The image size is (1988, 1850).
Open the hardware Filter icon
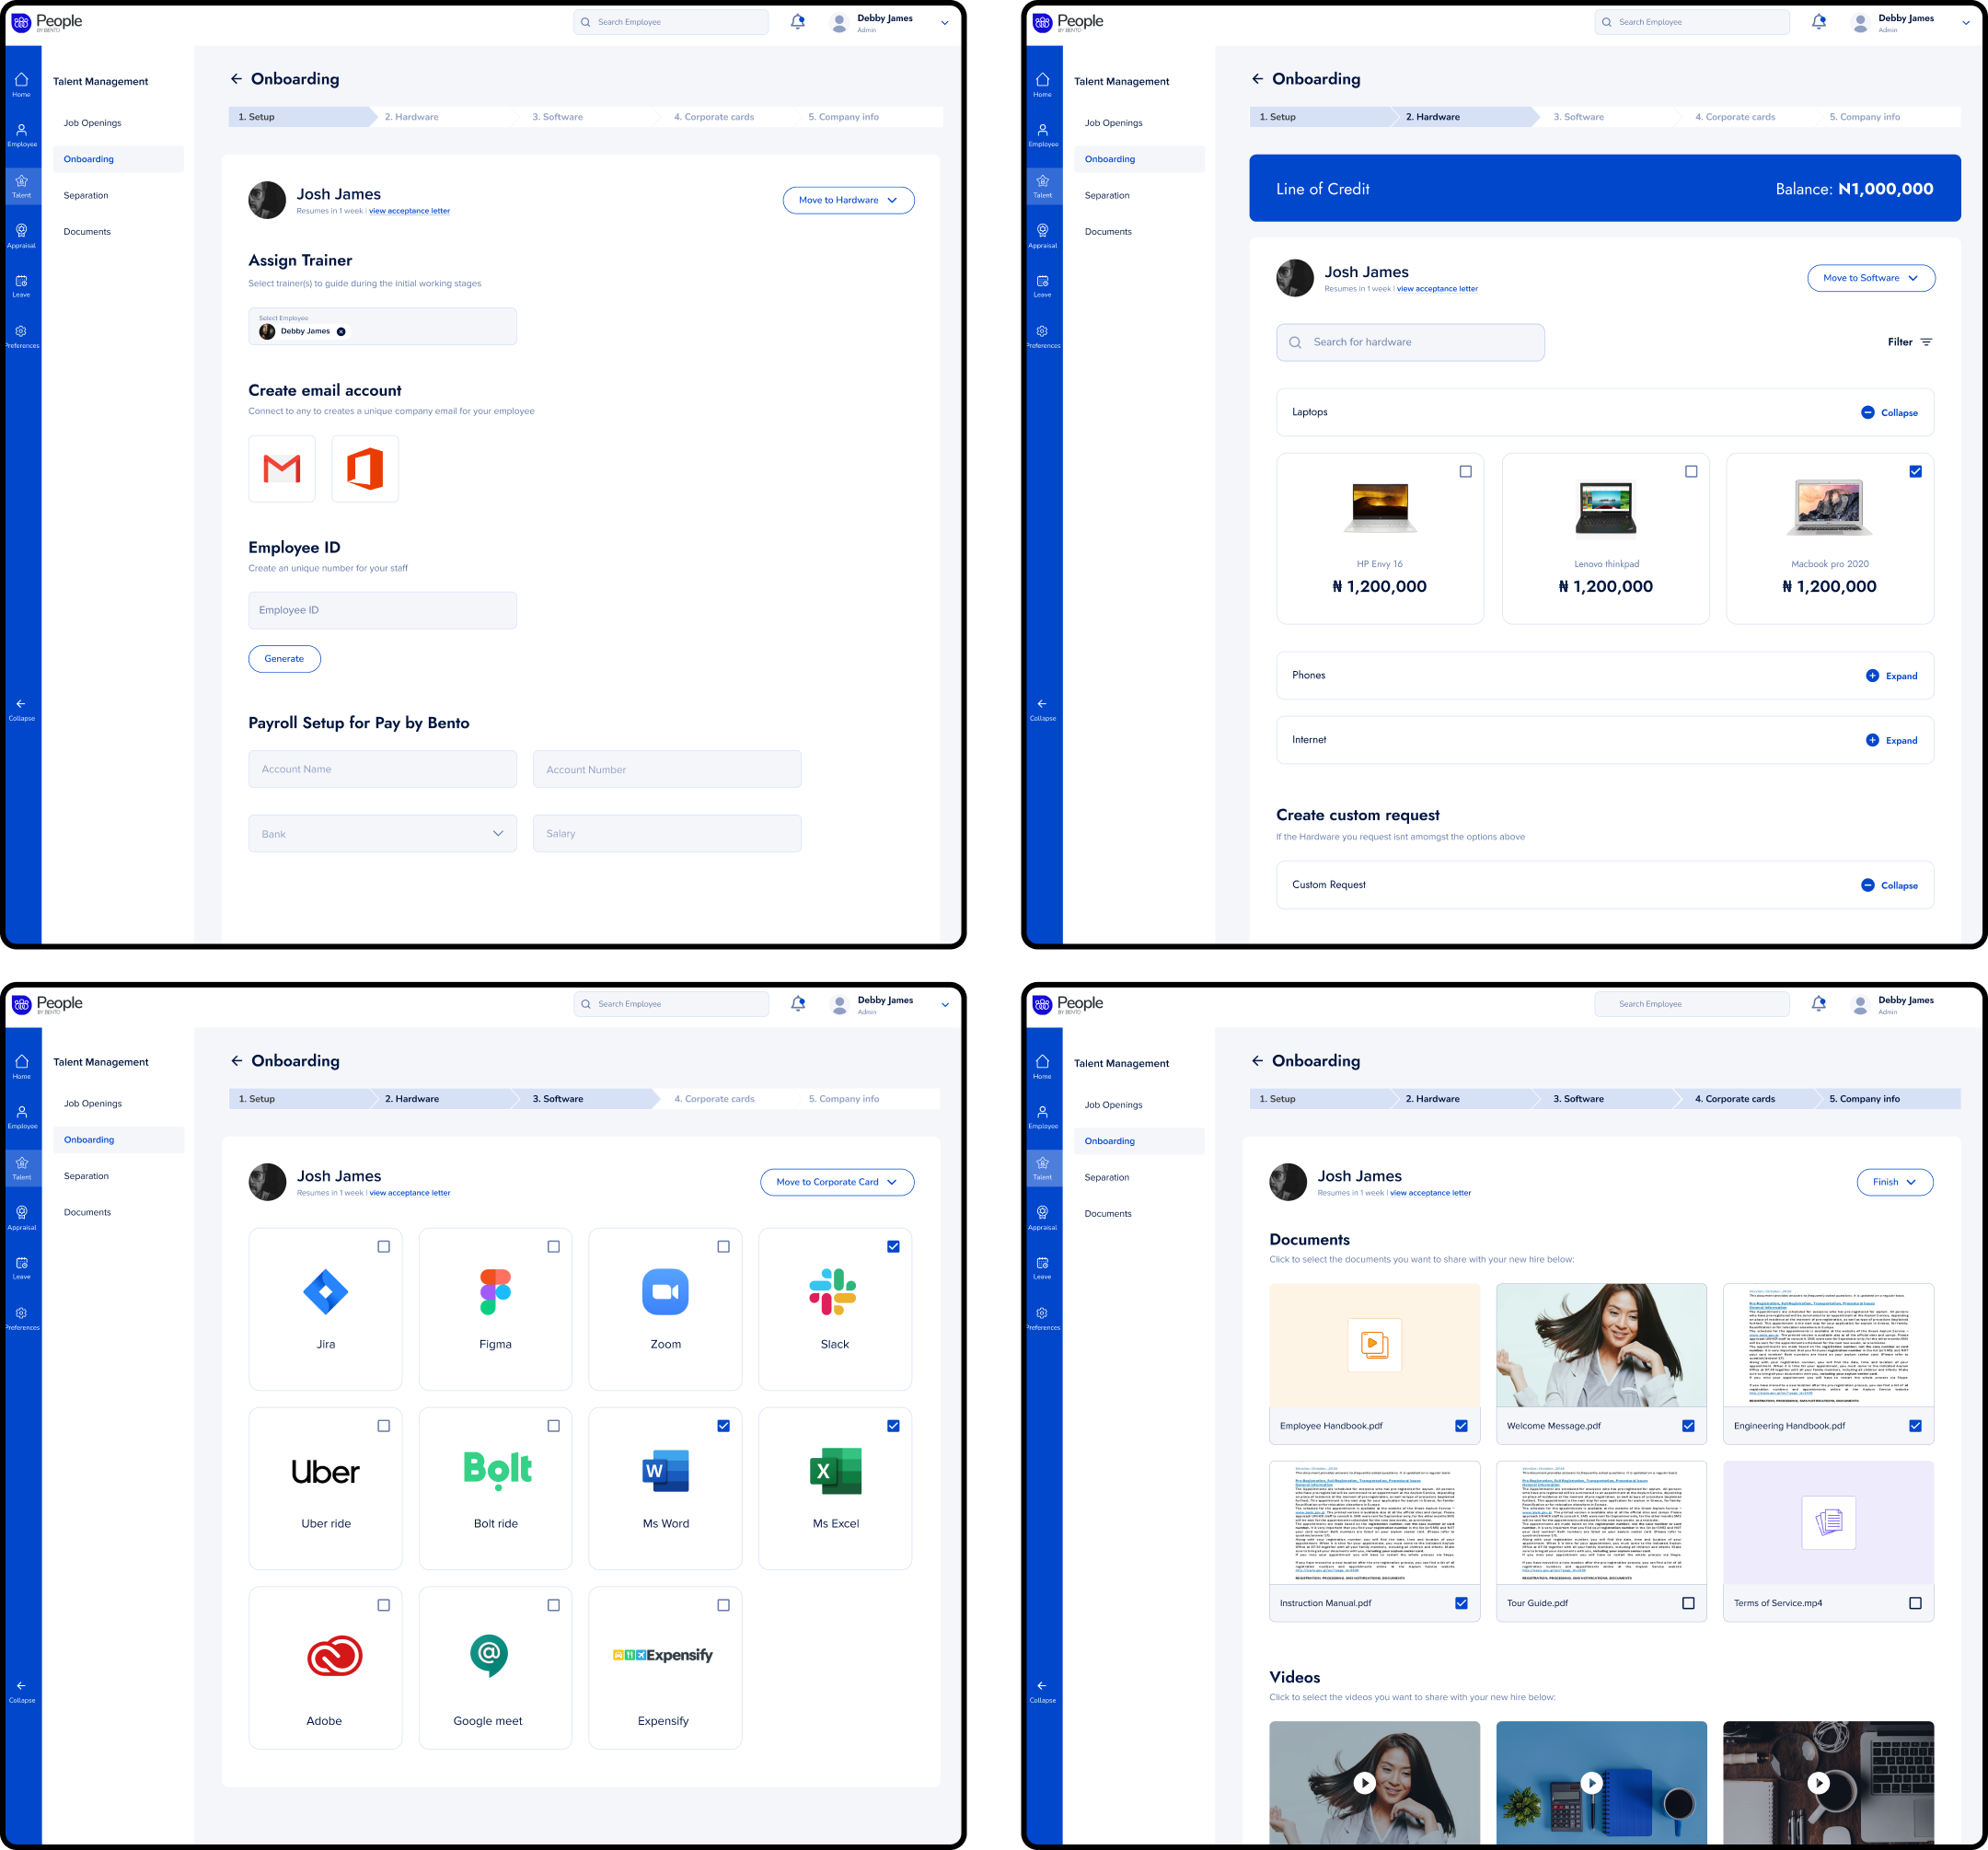(x=1926, y=342)
